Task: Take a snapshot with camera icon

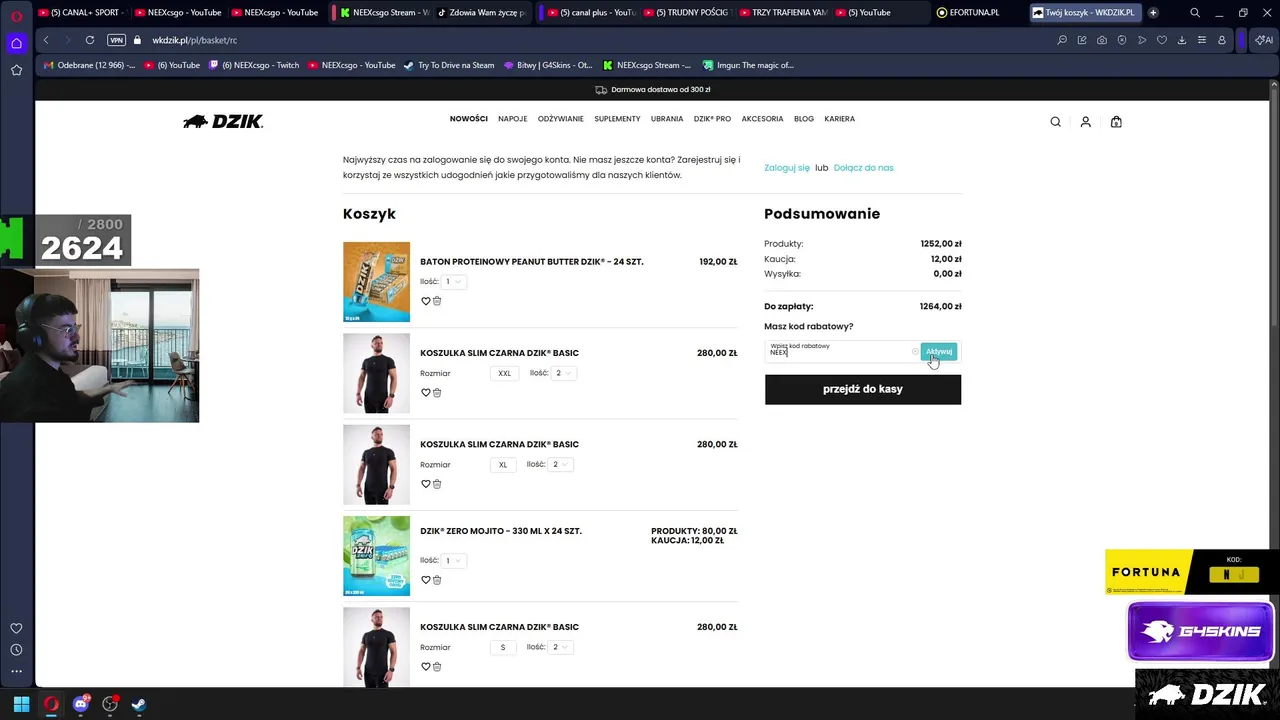Action: [x=1102, y=40]
